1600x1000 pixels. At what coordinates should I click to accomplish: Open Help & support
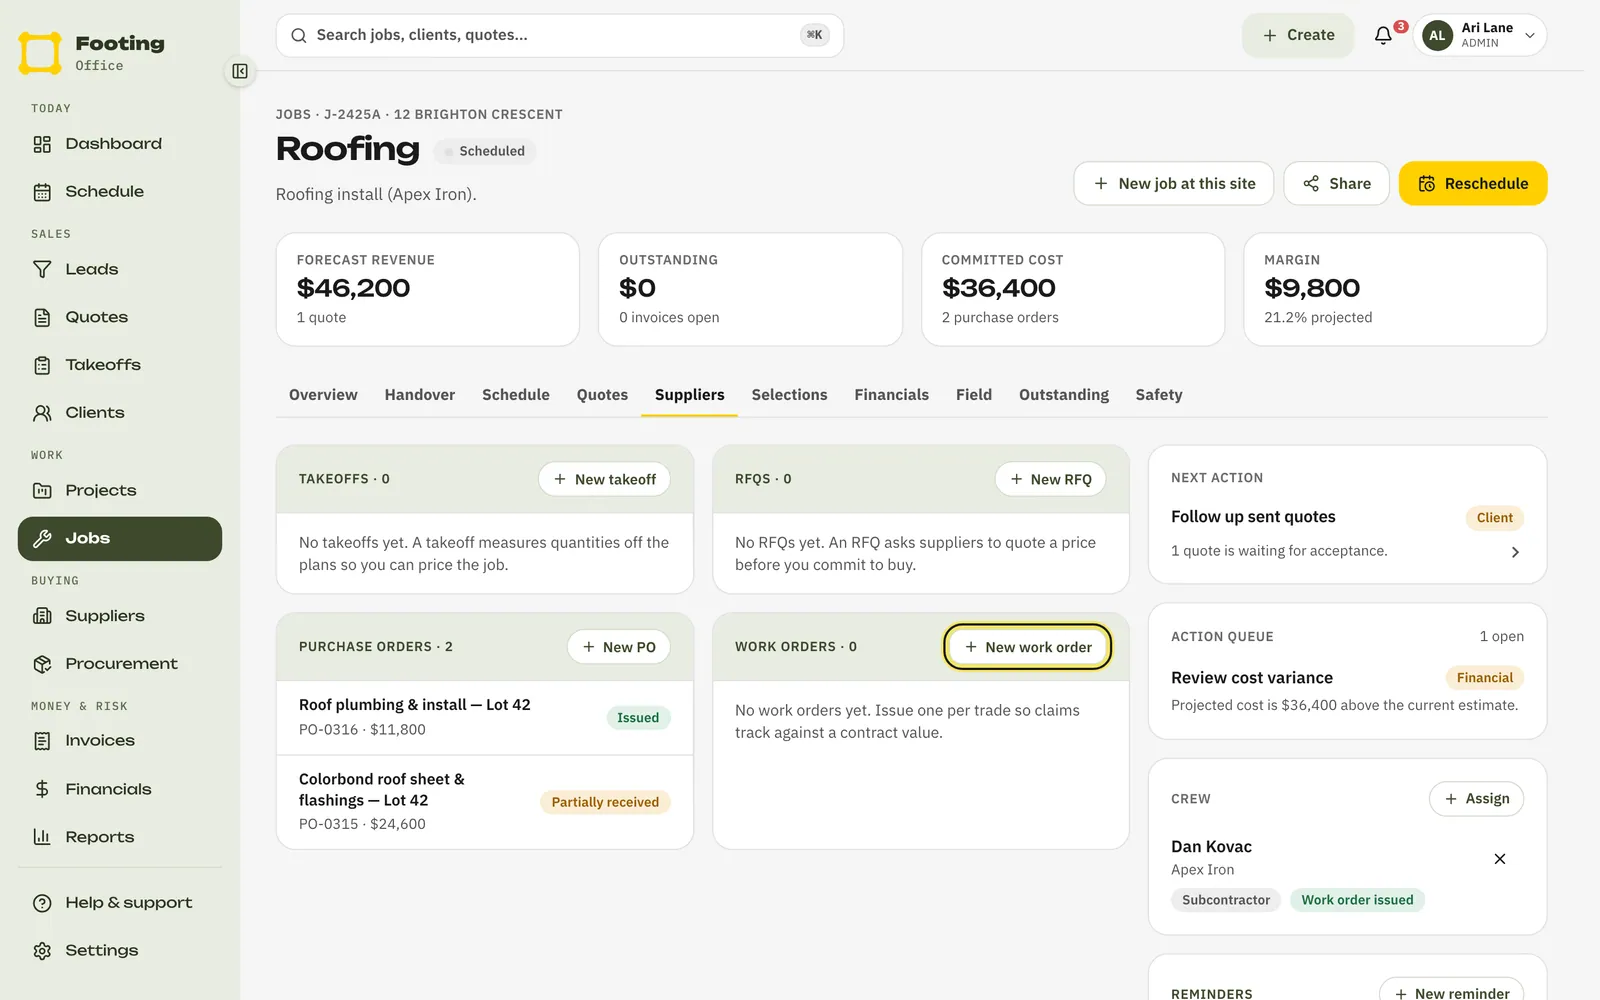120,903
